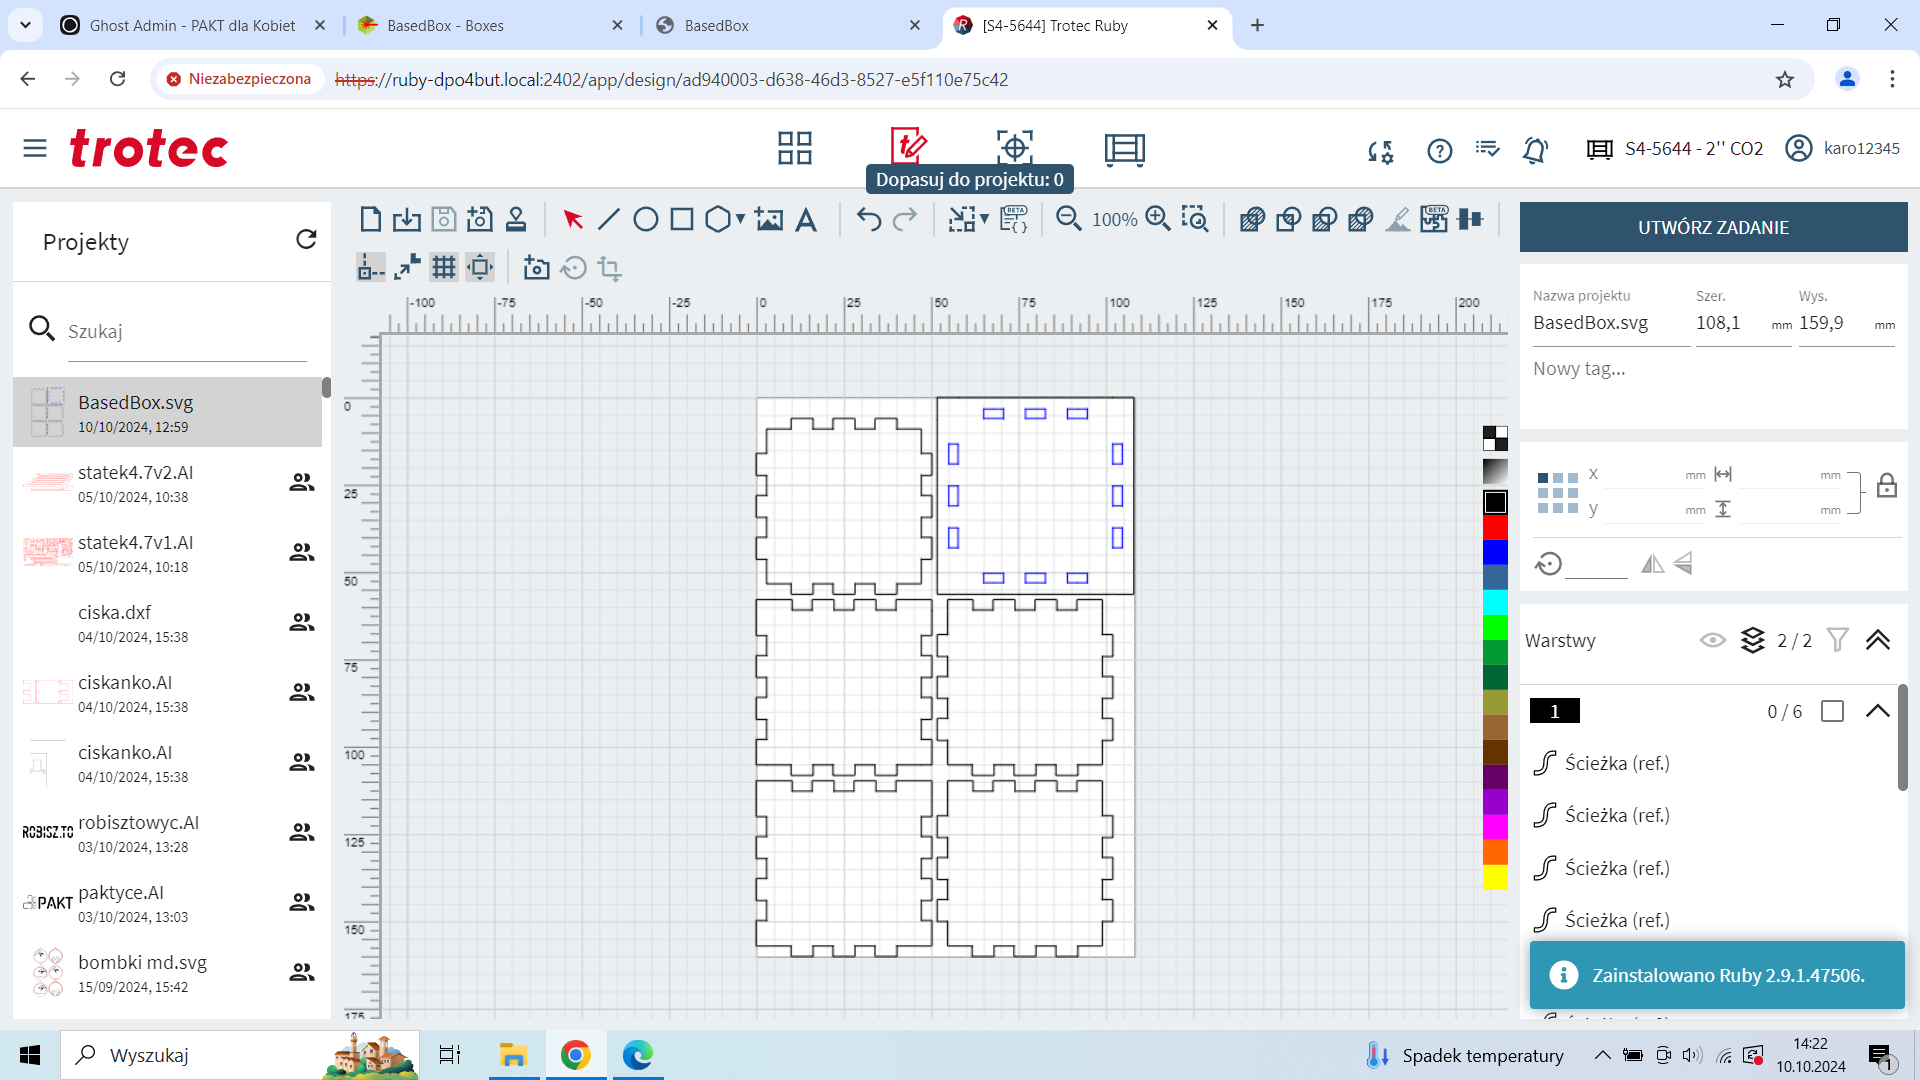This screenshot has height=1080, width=1920.
Task: Select the ellipse drawing tool
Action: pyautogui.click(x=646, y=219)
